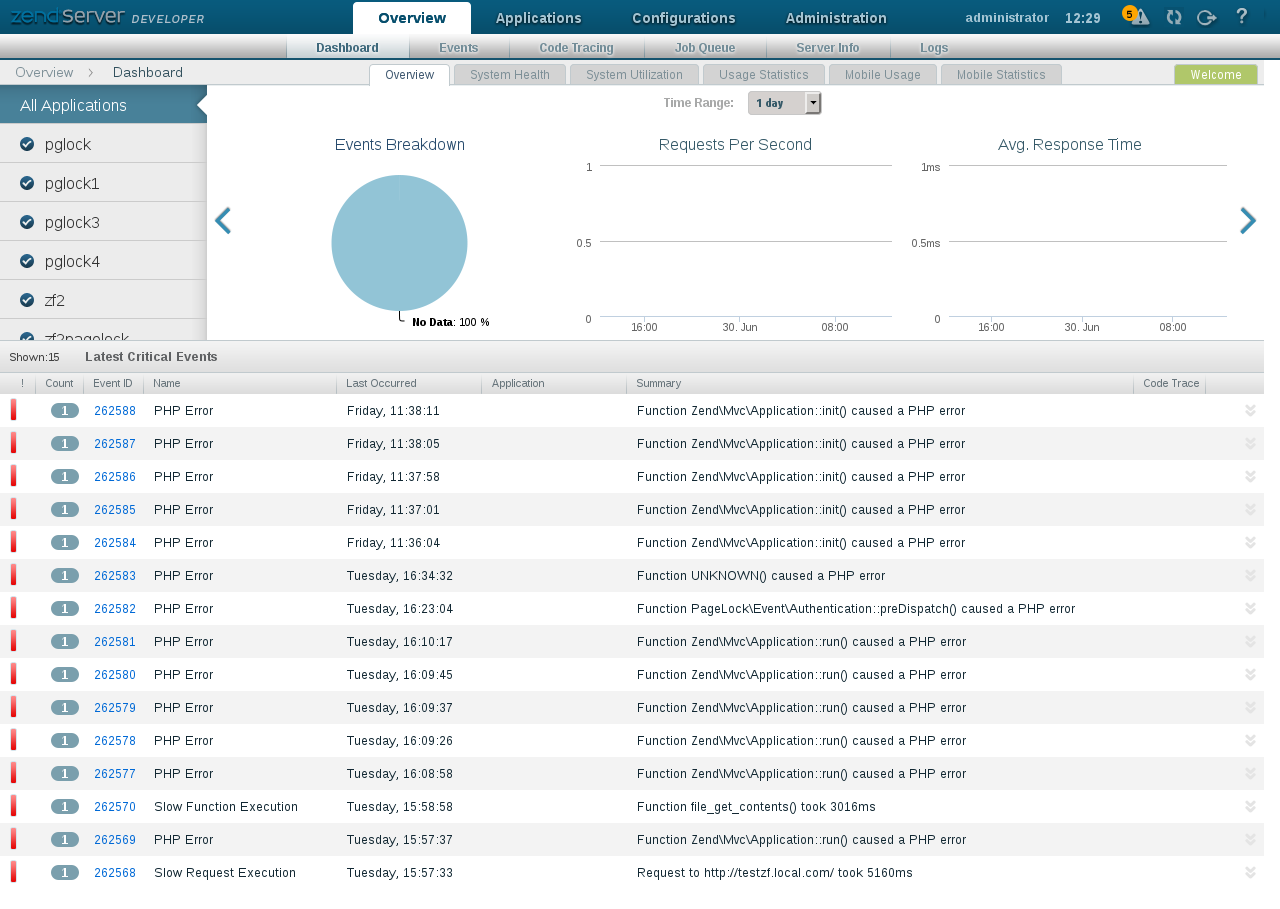The width and height of the screenshot is (1280, 909).
Task: Log out using the logout icon
Action: (x=1206, y=17)
